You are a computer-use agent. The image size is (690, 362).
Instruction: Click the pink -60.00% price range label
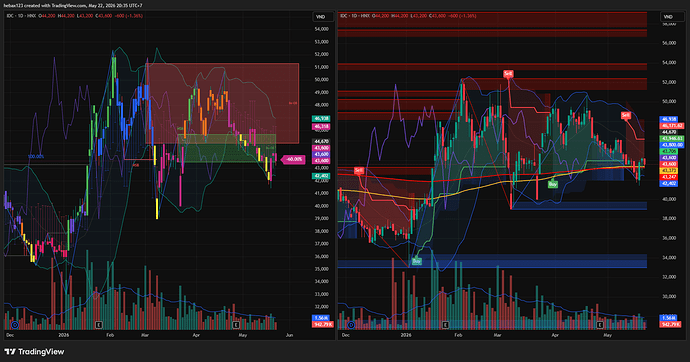tap(294, 159)
